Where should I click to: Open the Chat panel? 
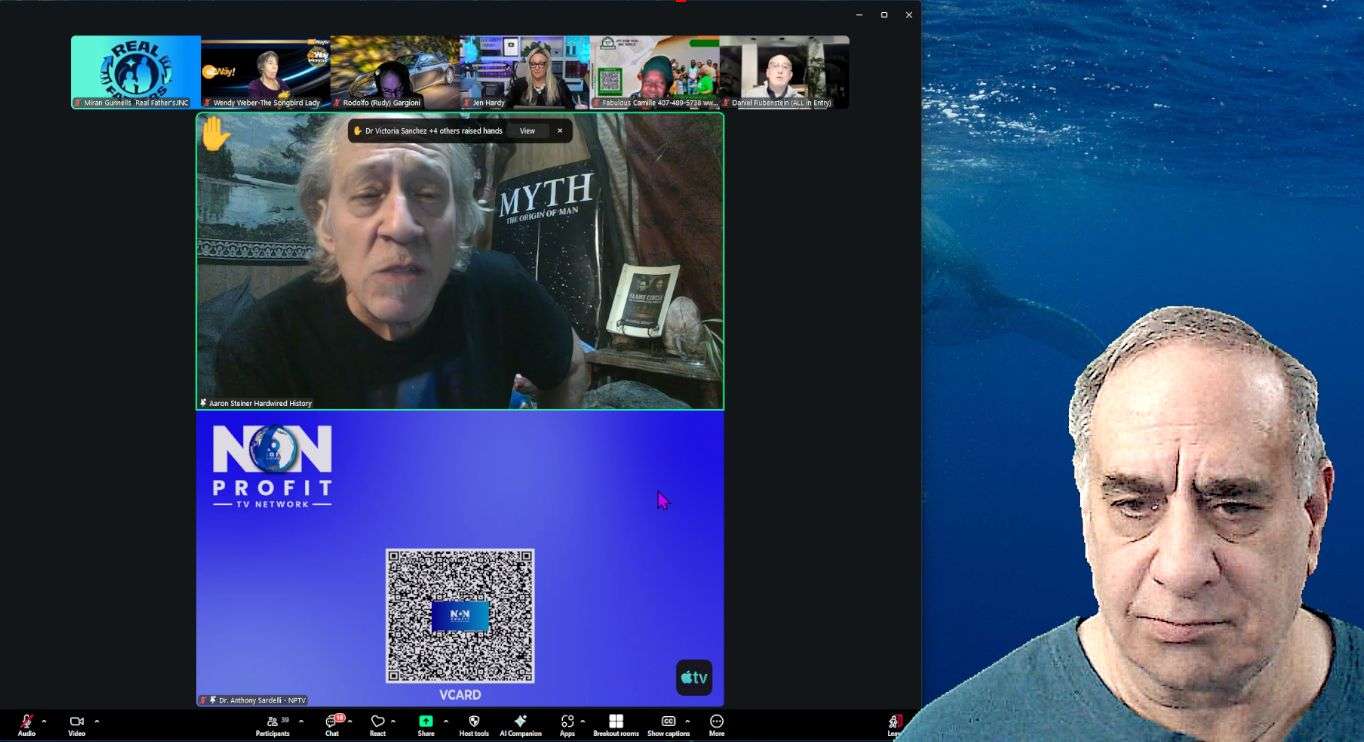click(331, 724)
